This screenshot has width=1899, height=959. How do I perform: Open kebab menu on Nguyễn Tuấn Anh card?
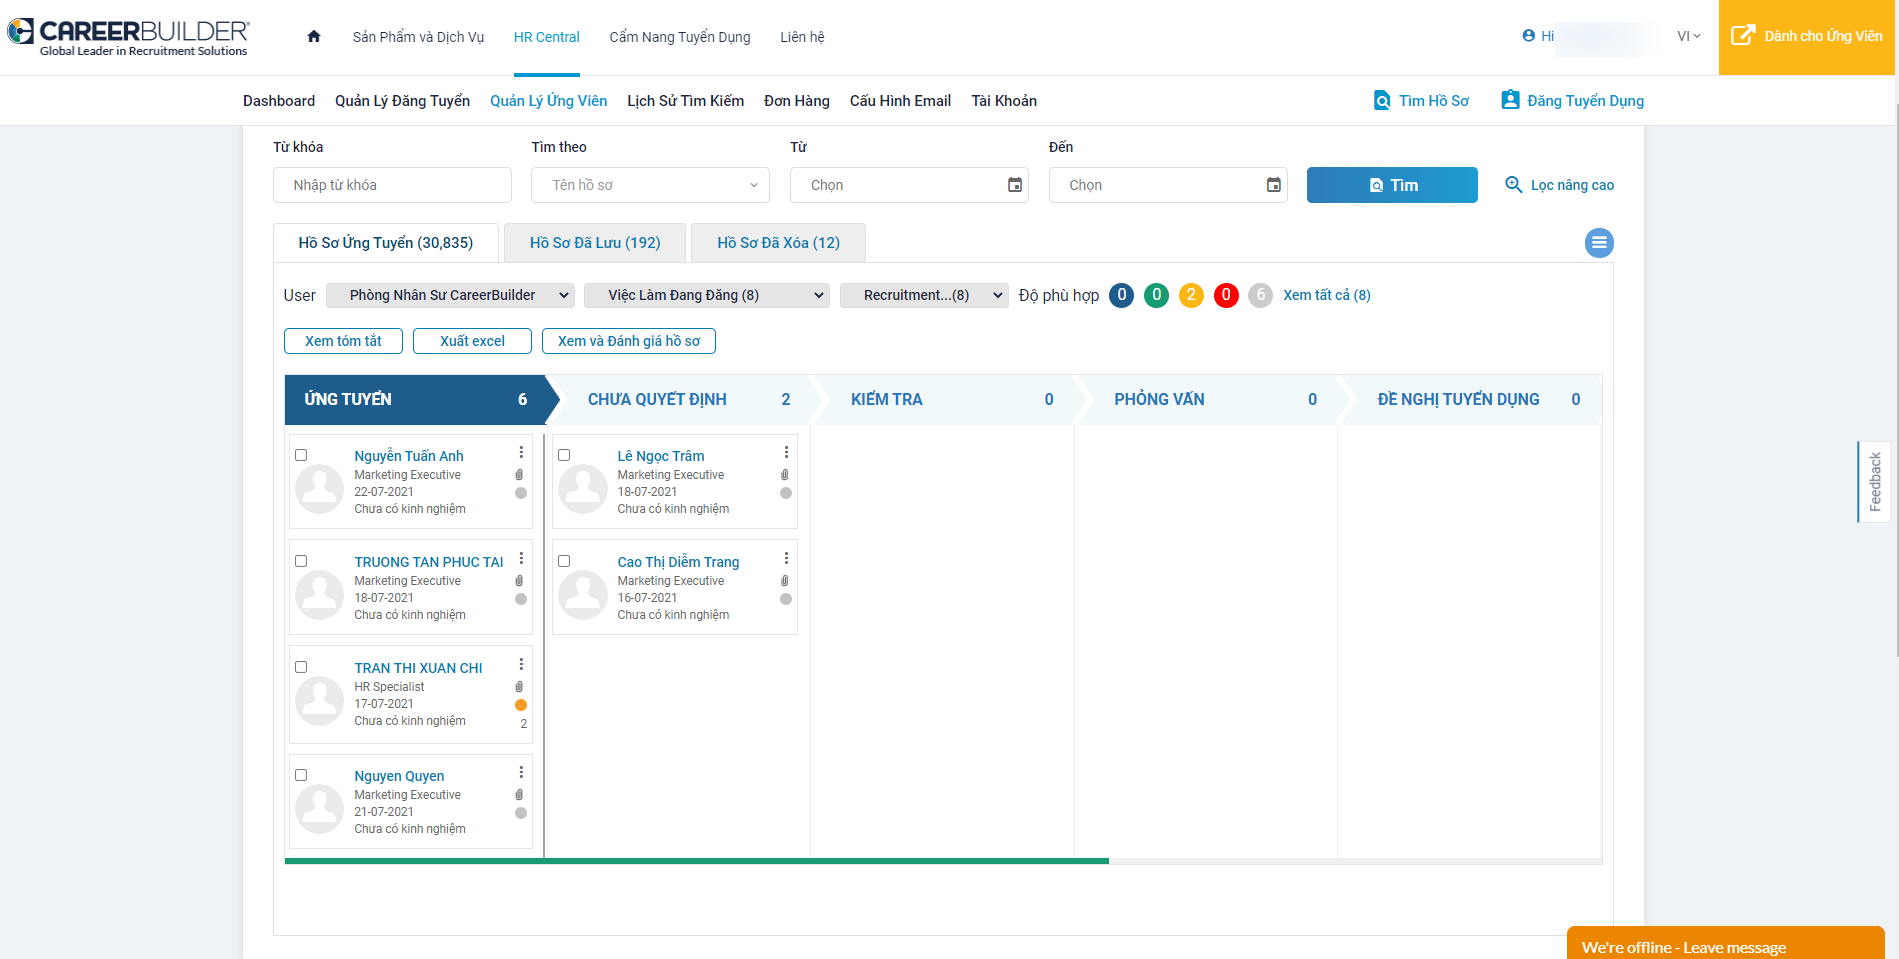521,453
